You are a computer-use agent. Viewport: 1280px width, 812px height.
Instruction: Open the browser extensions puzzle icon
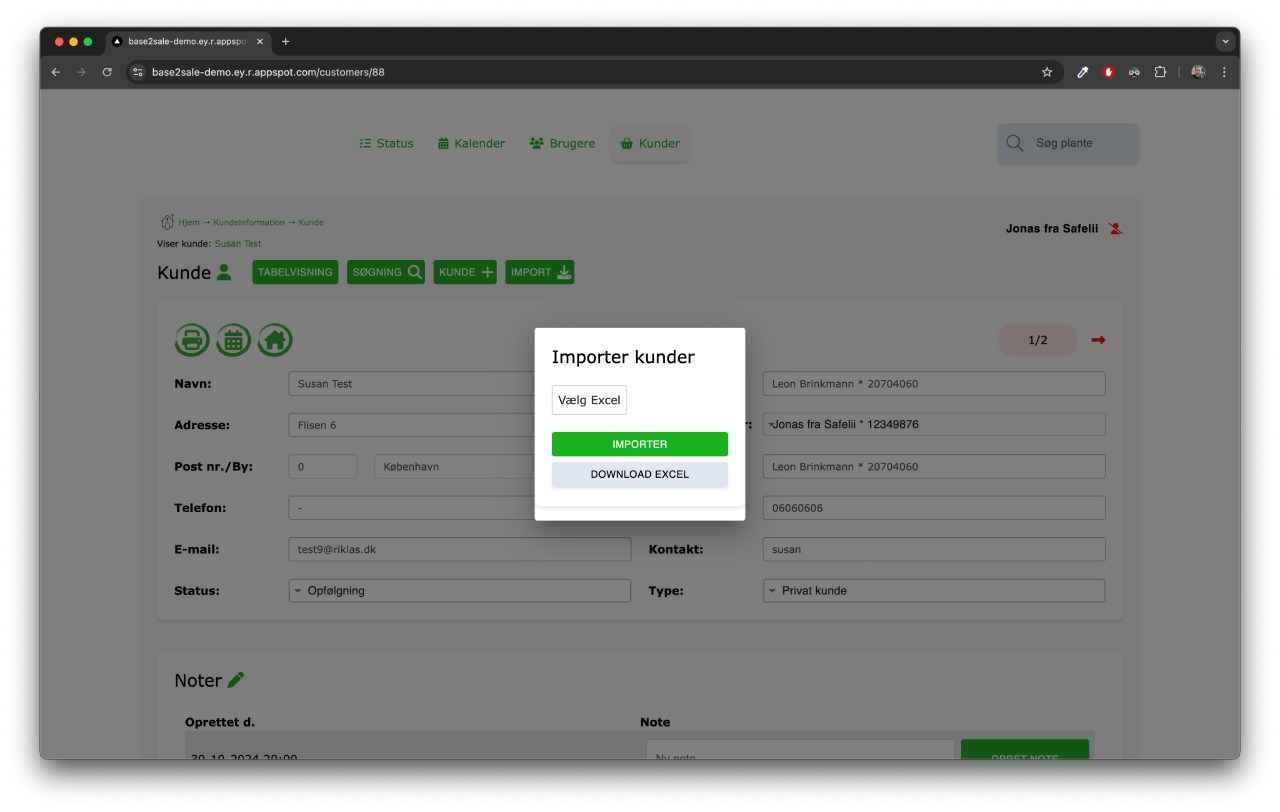[1160, 72]
